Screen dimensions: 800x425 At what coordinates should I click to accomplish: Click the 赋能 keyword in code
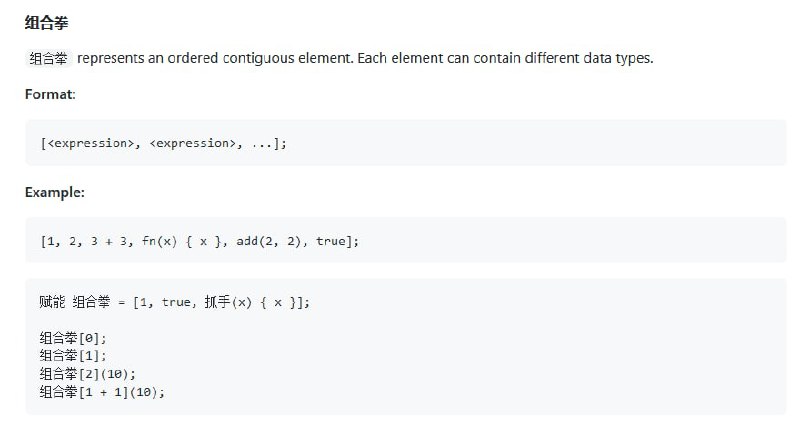point(52,302)
